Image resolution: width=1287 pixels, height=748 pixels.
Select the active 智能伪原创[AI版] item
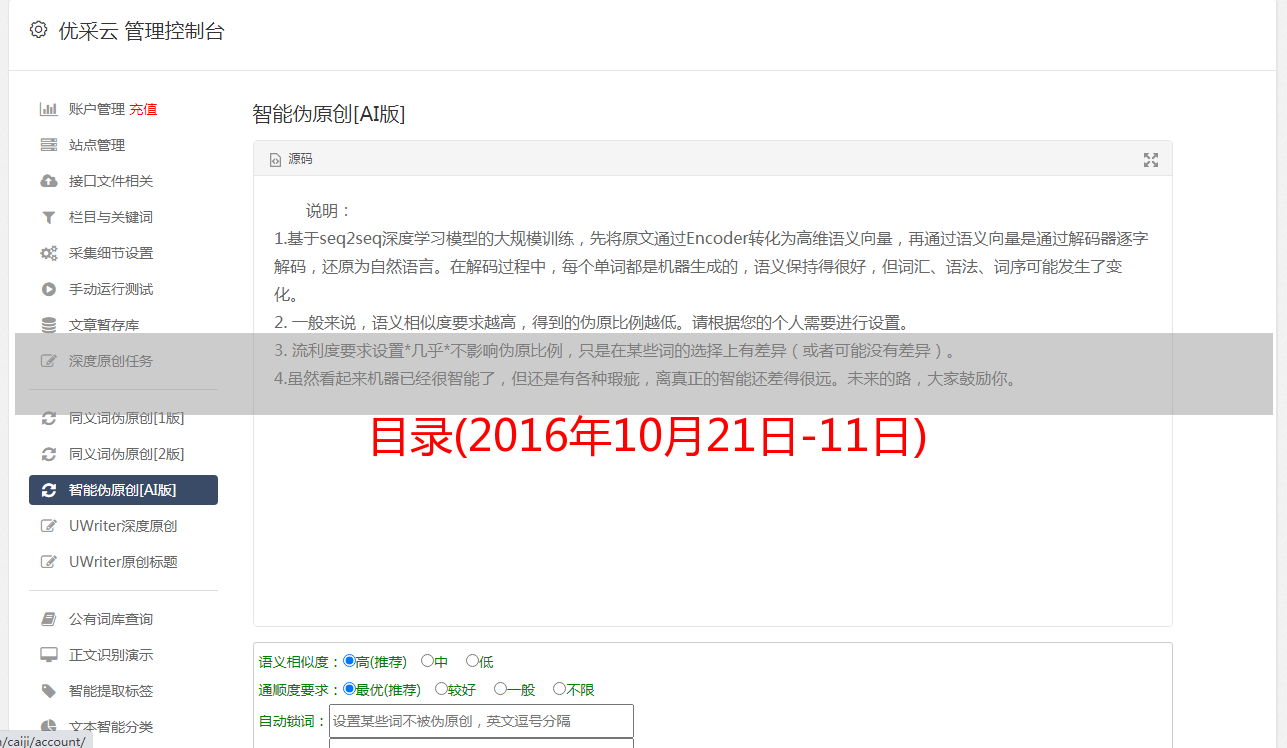(x=123, y=490)
